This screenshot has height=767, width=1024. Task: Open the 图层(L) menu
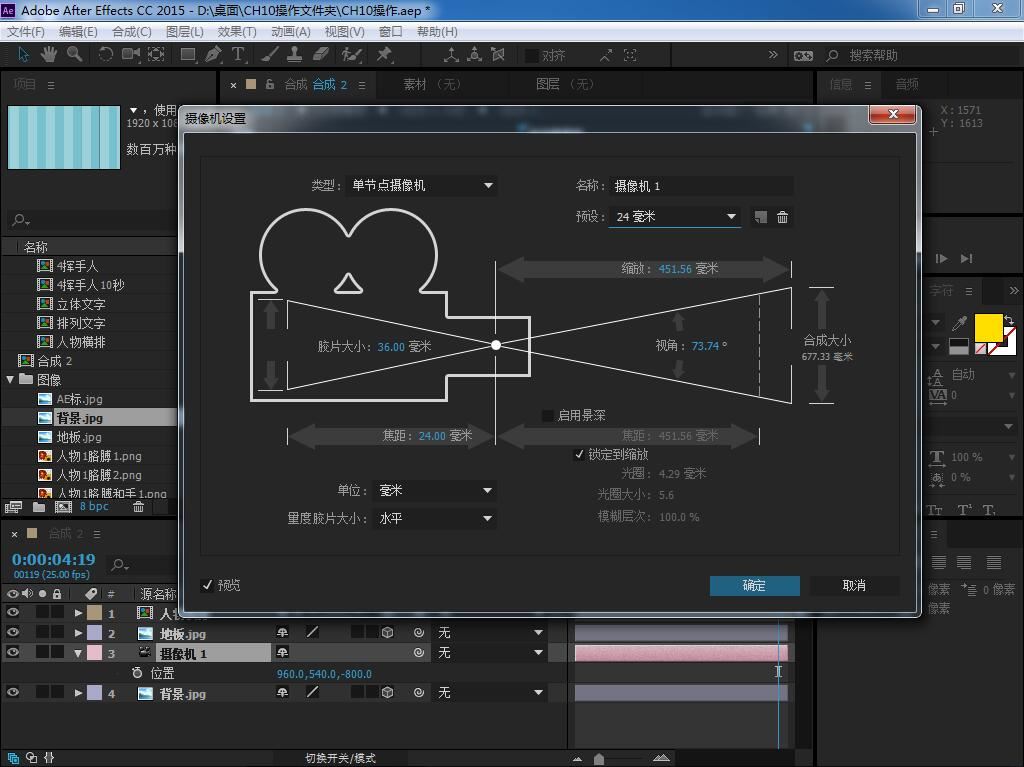(x=185, y=31)
